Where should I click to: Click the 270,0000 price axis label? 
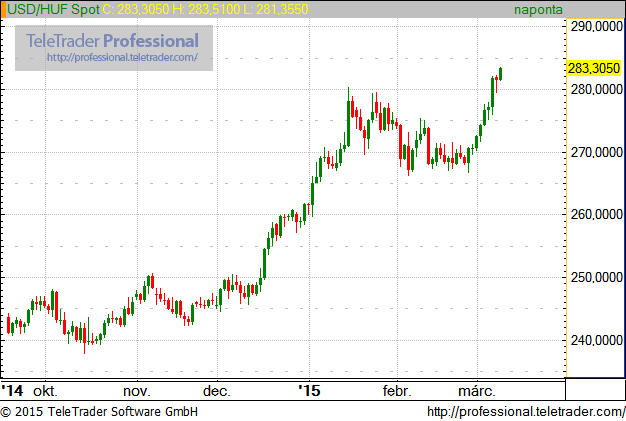point(596,152)
